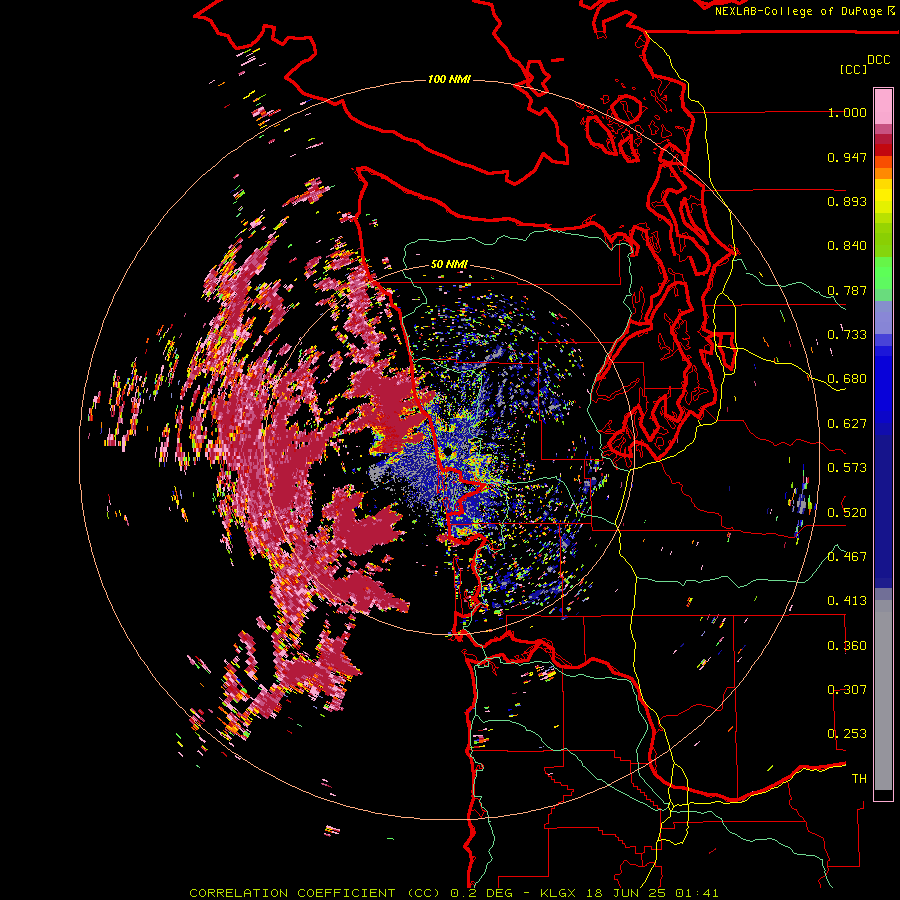Click the 18 JUN 25 date text
The image size is (900, 900).
click(627, 893)
